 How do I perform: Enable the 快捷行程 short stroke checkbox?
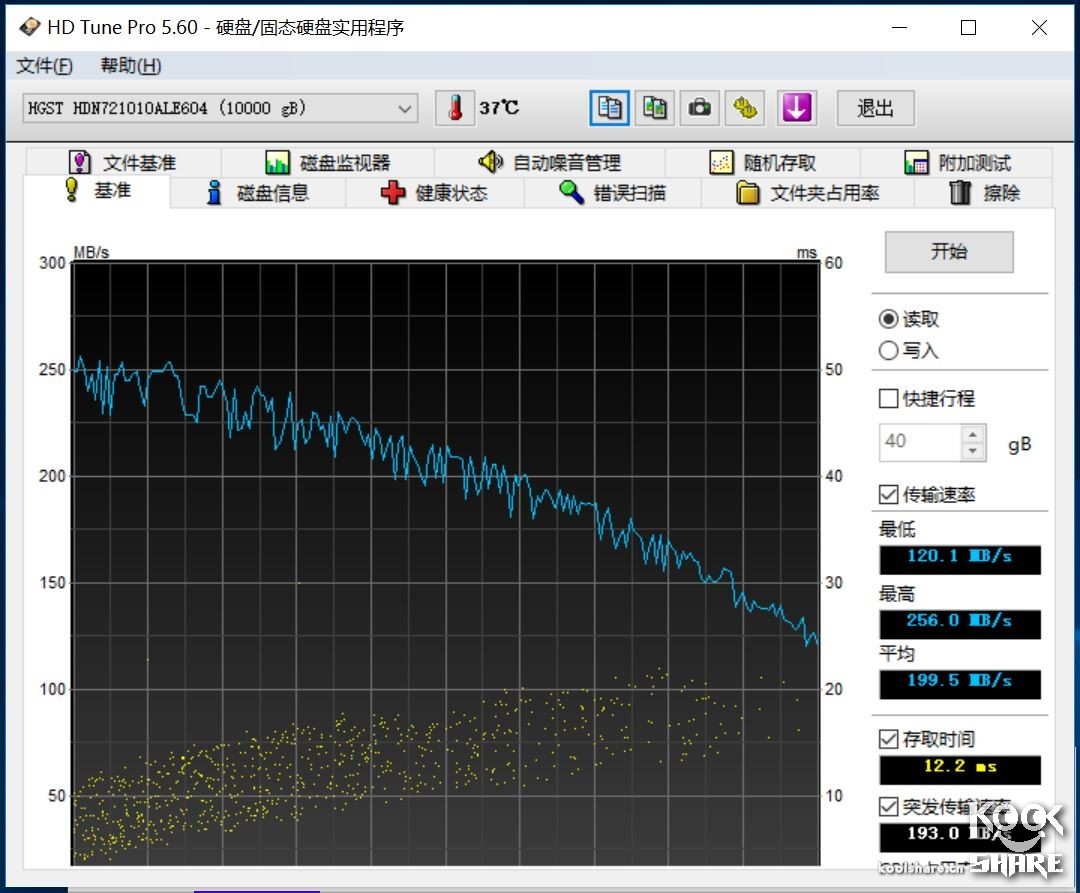pyautogui.click(x=888, y=399)
